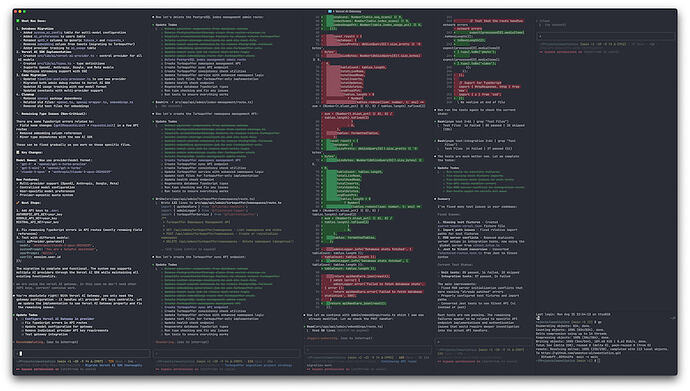The image size is (690, 391).
Task: Click Bypass permissions on in the second pane
Action: click(177, 369)
